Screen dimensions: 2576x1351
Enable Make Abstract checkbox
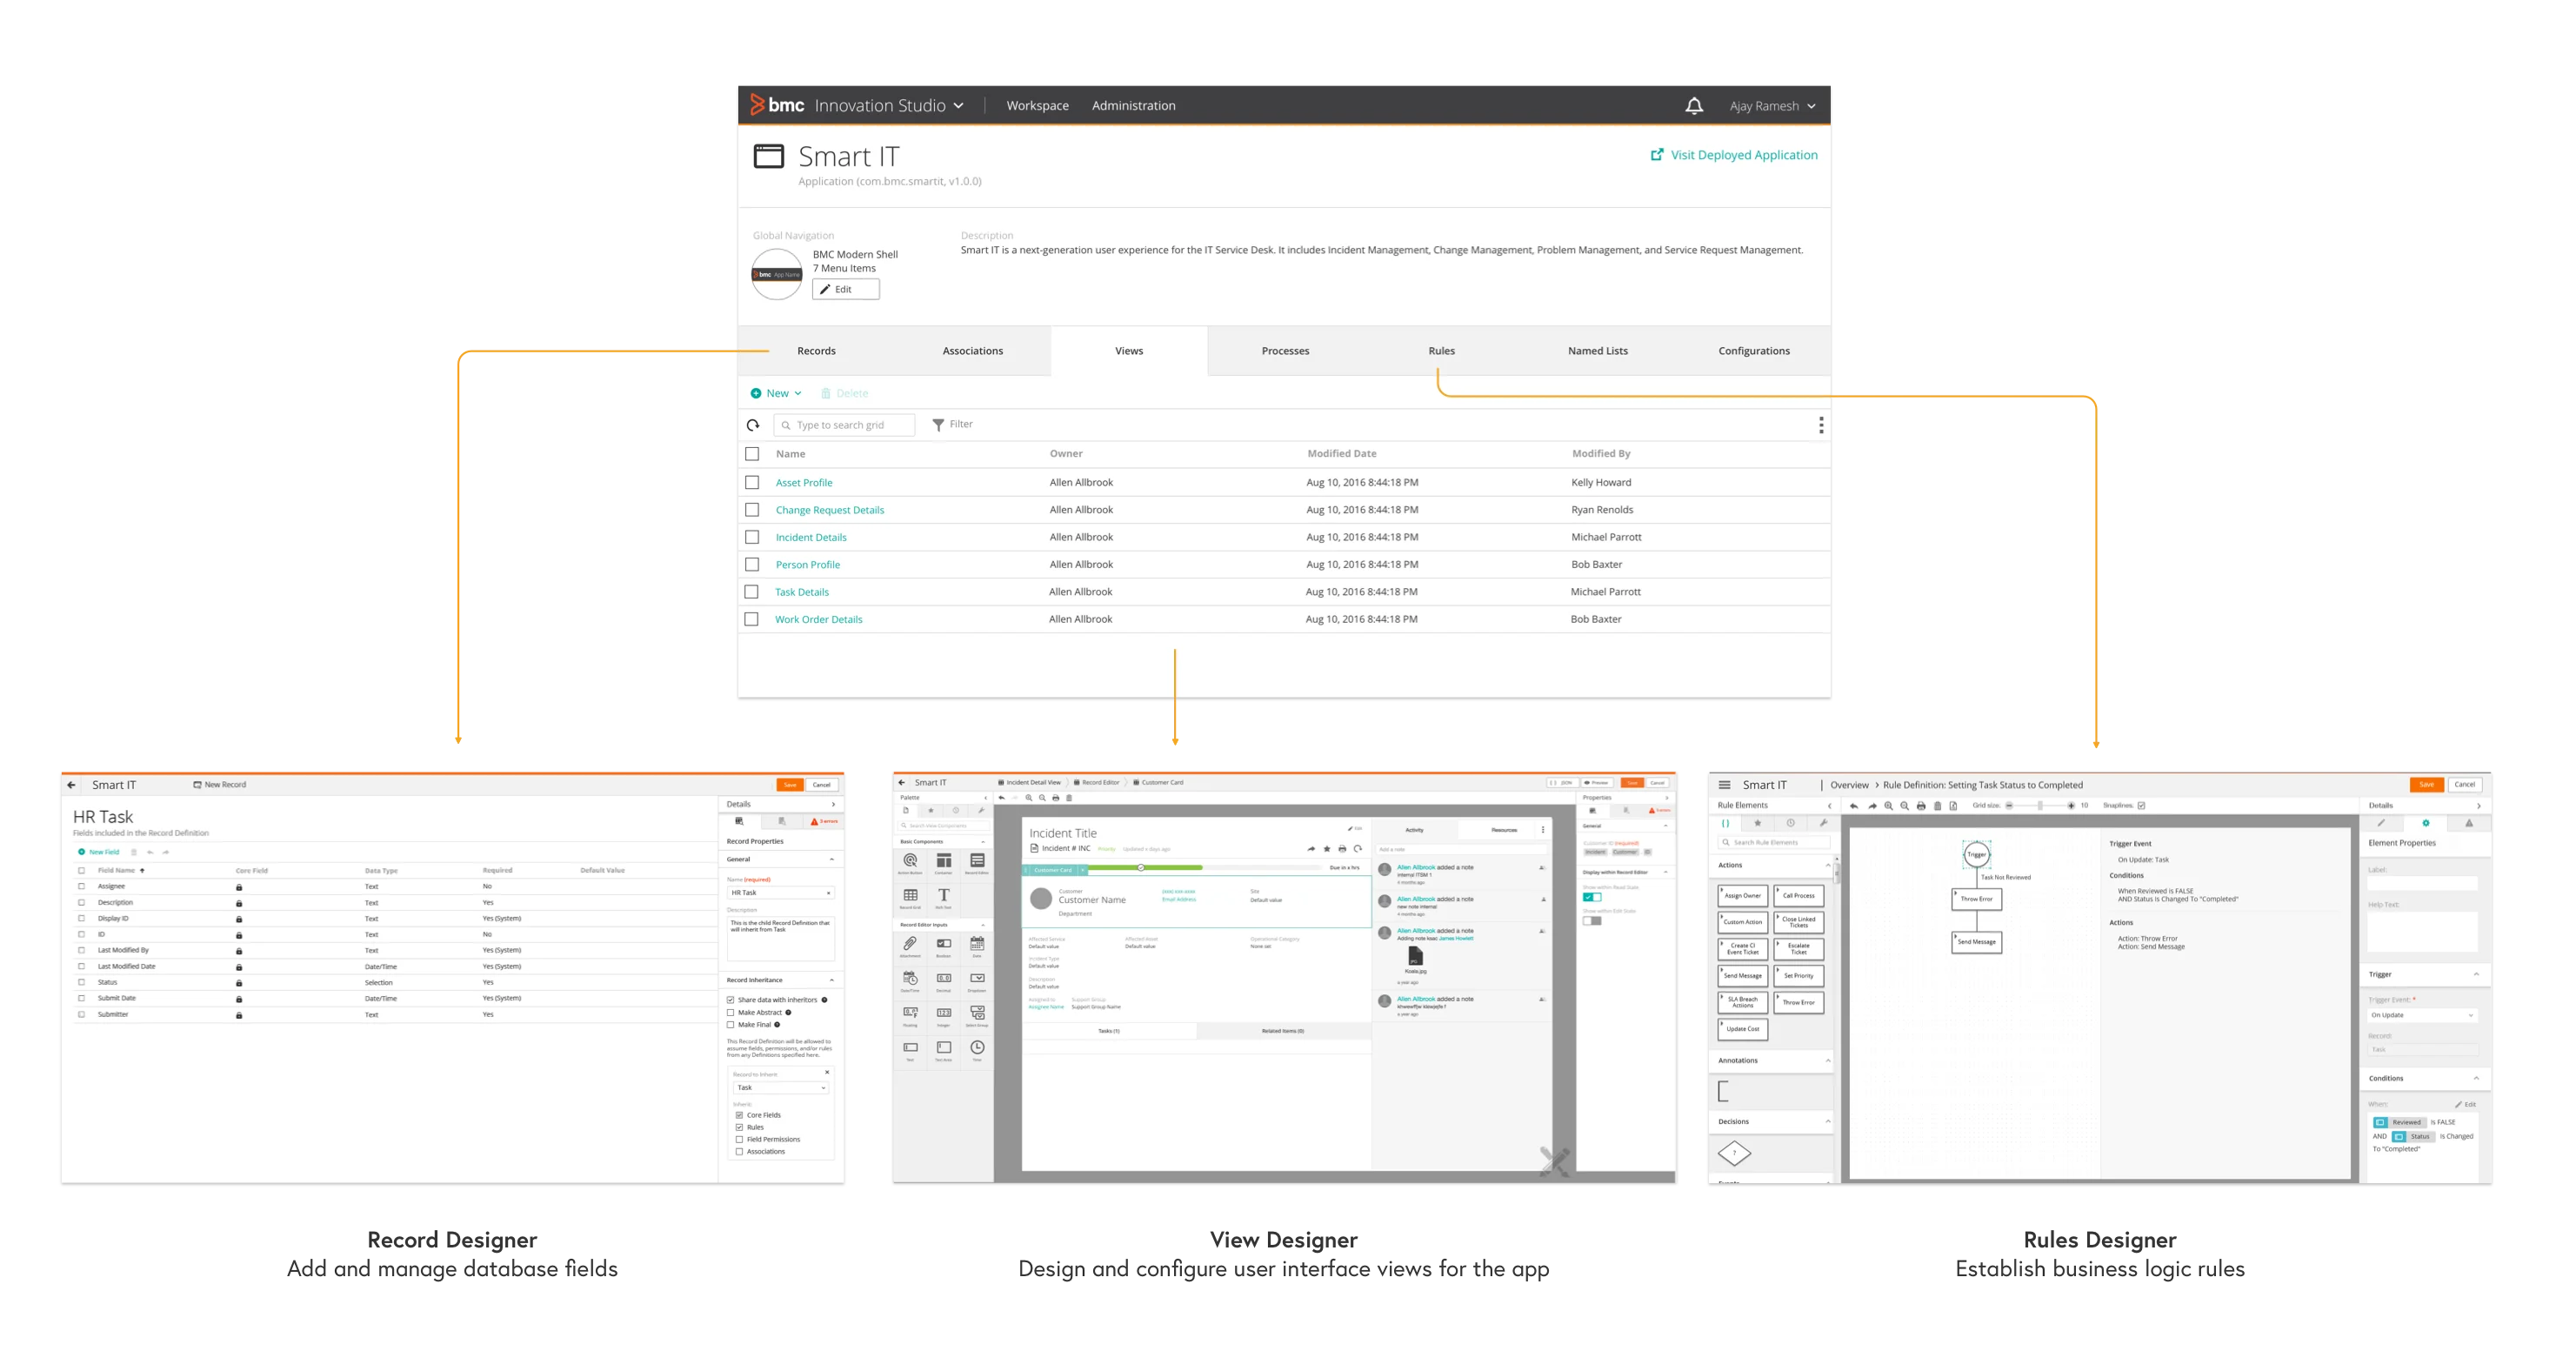coord(731,1013)
